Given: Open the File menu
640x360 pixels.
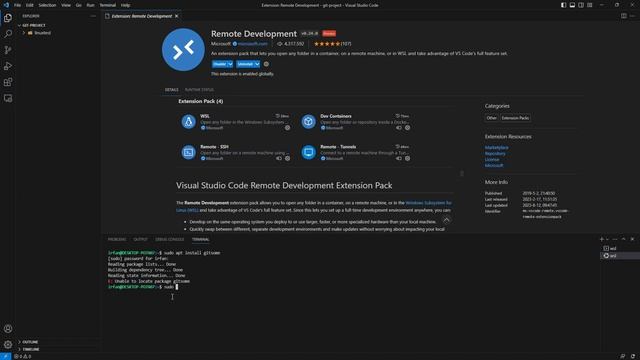Looking at the screenshot, I should [x=18, y=5].
